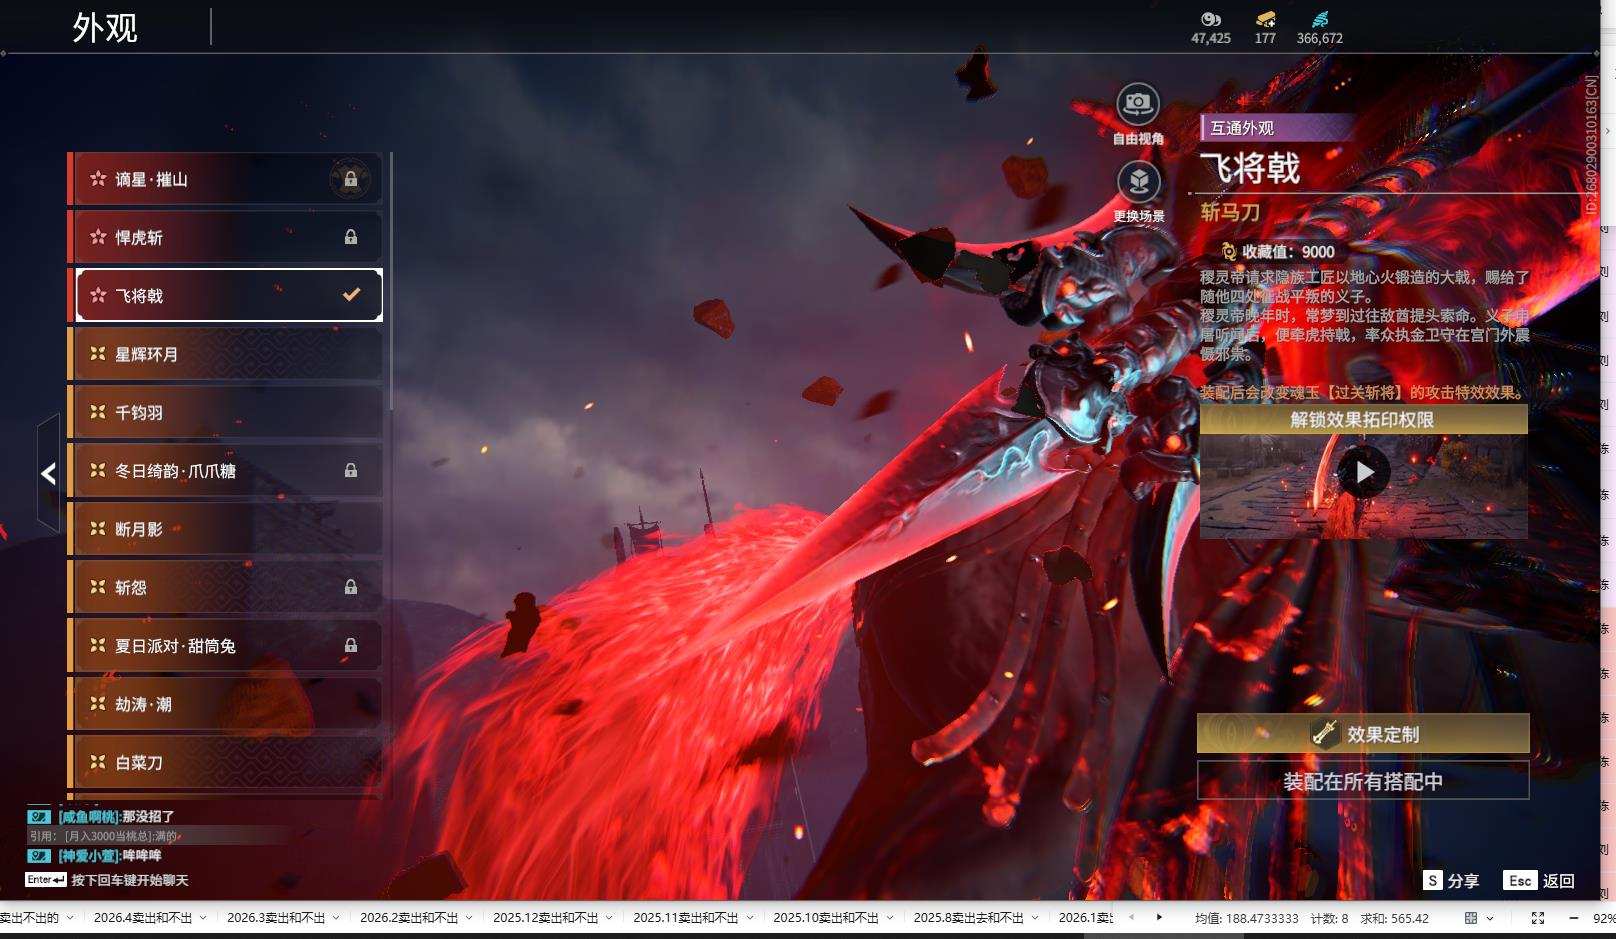
Task: Click the chat channel icon beside 神爱小萱
Action: [x=39, y=856]
